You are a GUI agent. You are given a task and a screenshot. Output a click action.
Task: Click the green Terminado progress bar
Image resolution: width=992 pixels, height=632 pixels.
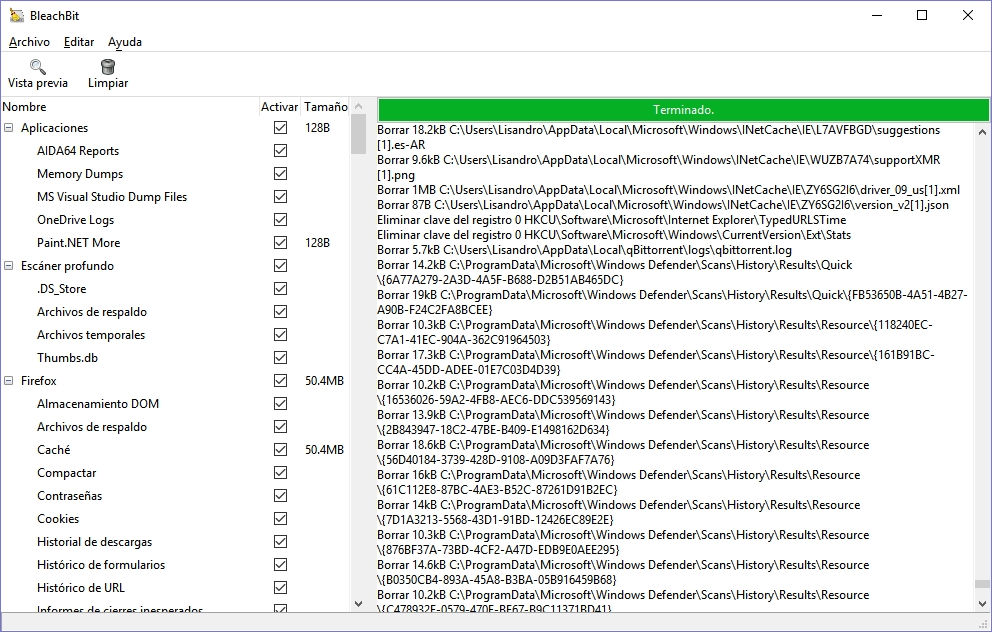pos(683,109)
